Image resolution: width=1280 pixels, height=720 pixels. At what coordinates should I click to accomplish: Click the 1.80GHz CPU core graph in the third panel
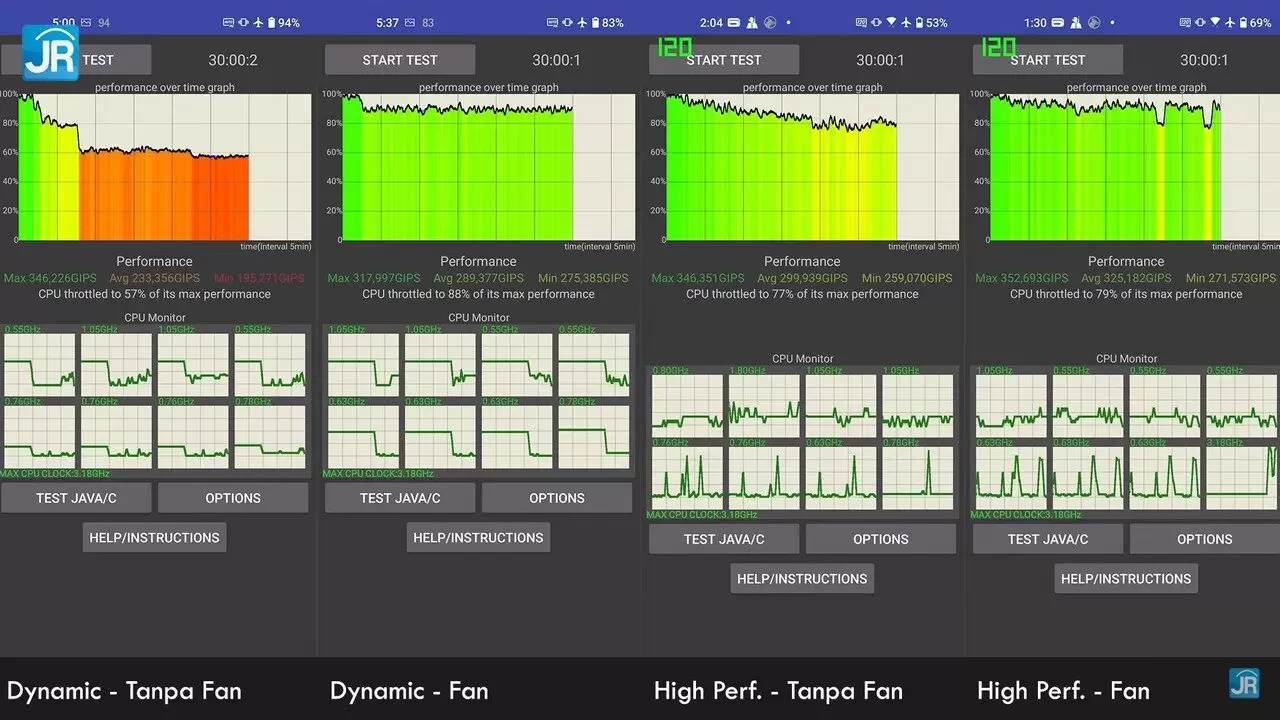[764, 406]
